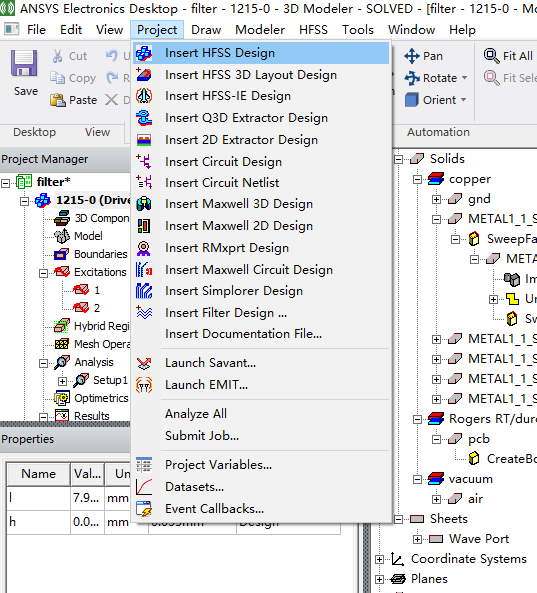
Task: Click the value cell for variable l
Action: coord(87,498)
